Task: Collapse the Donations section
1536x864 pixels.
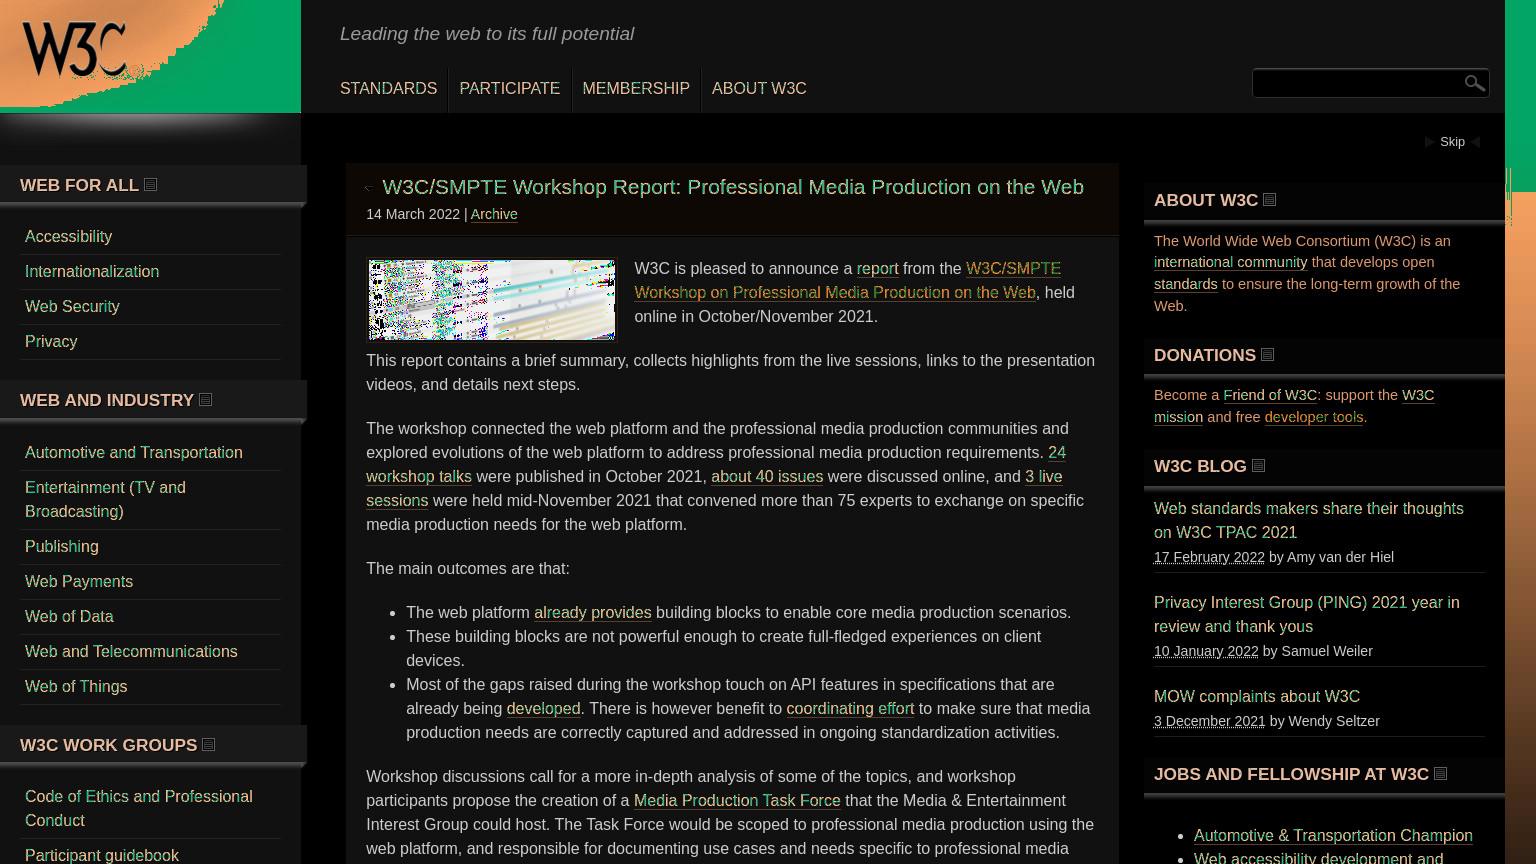Action: click(x=1268, y=355)
